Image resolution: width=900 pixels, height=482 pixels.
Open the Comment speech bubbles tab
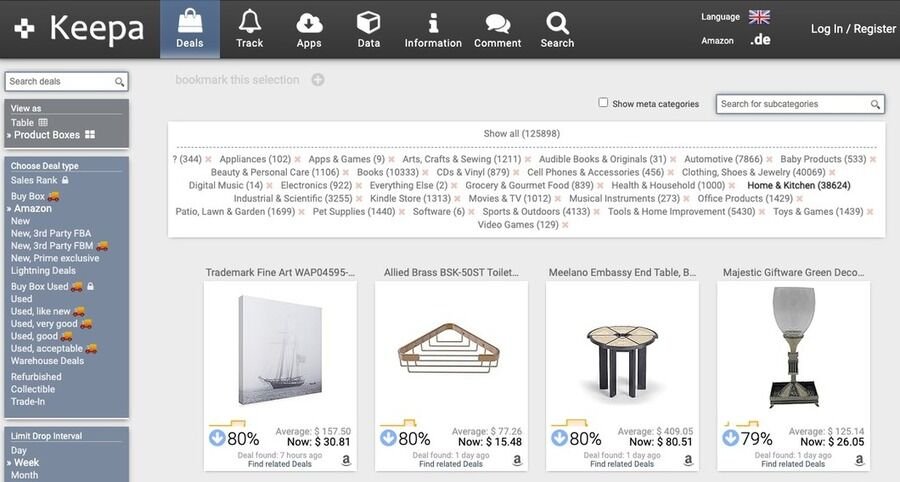[498, 29]
